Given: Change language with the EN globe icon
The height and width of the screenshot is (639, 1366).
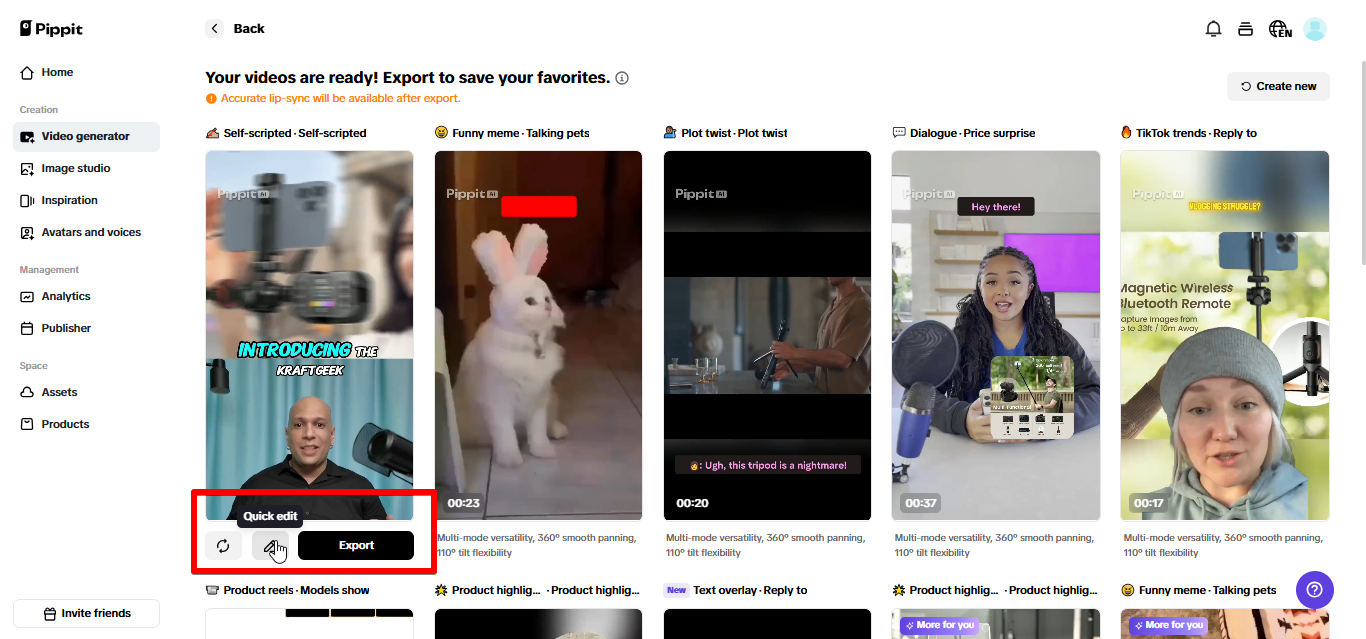Looking at the screenshot, I should [x=1280, y=28].
